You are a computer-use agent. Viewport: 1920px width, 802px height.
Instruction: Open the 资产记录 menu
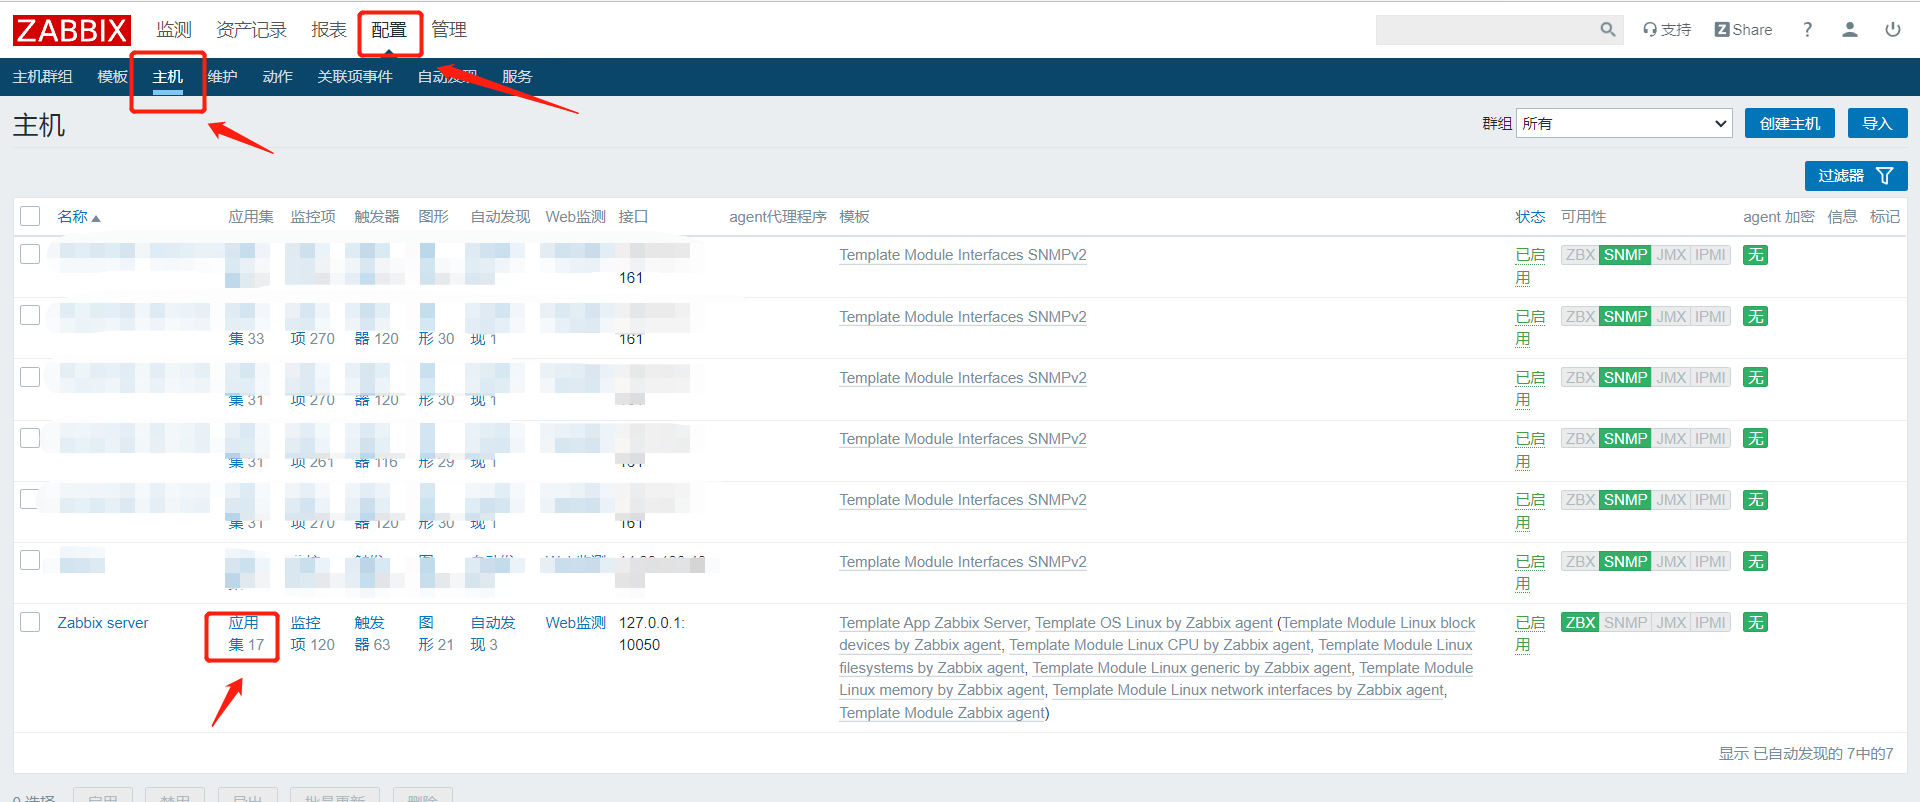[251, 30]
